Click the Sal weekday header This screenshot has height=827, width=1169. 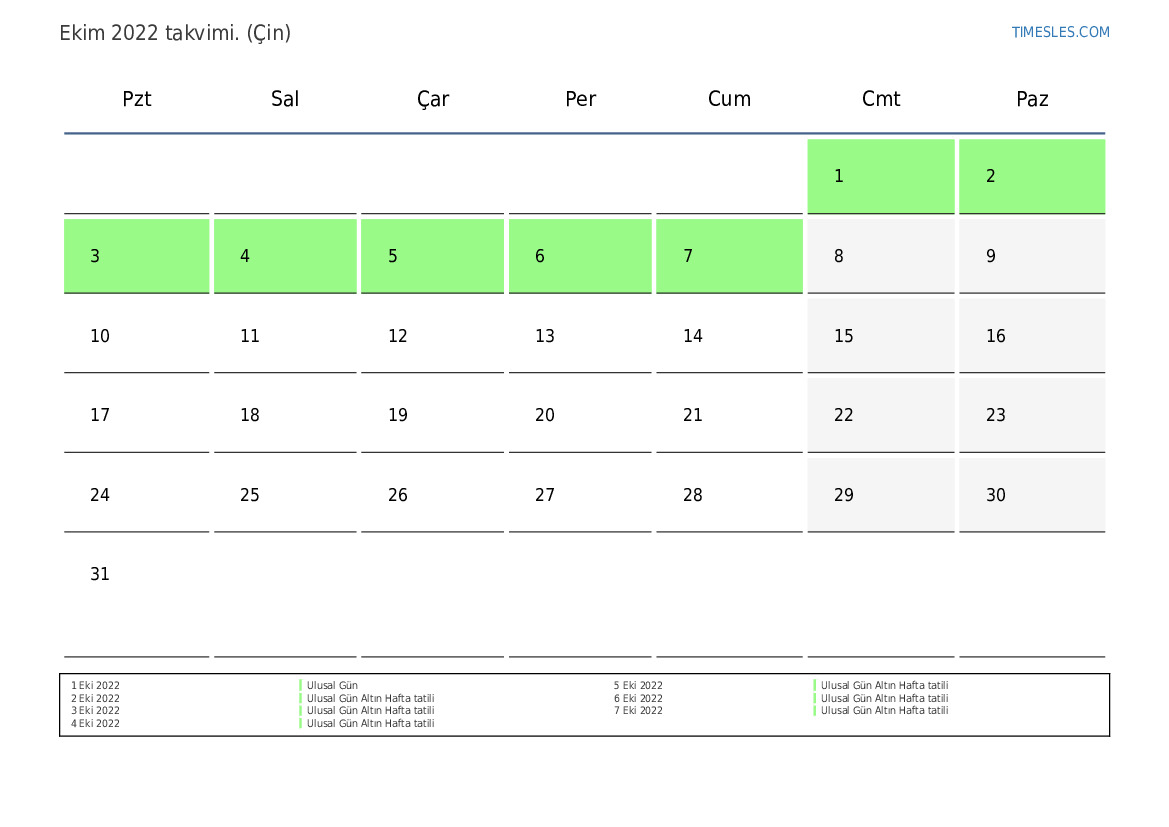(x=285, y=99)
